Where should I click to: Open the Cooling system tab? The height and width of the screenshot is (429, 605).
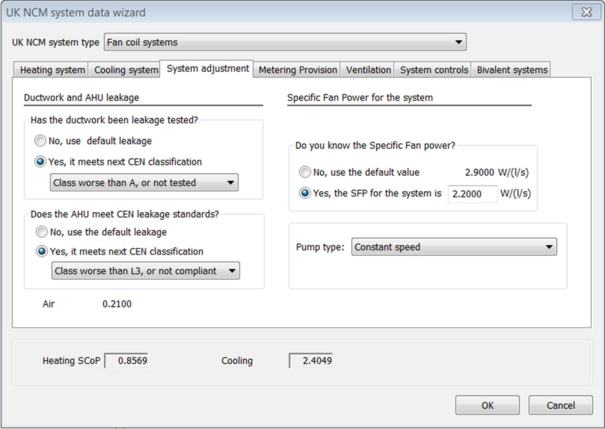point(126,70)
